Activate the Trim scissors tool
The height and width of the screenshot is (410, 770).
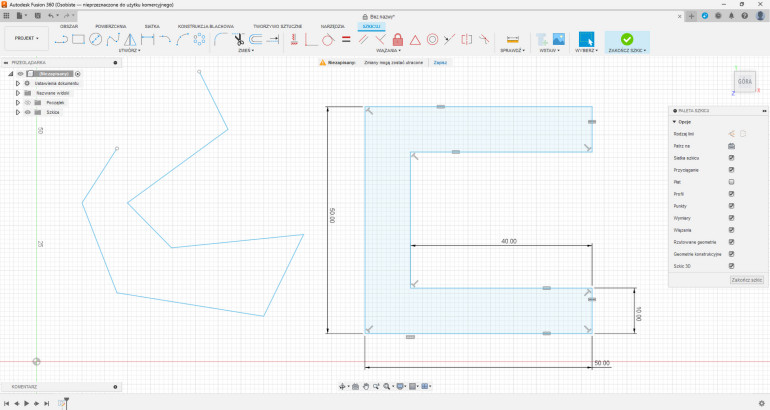(x=239, y=40)
